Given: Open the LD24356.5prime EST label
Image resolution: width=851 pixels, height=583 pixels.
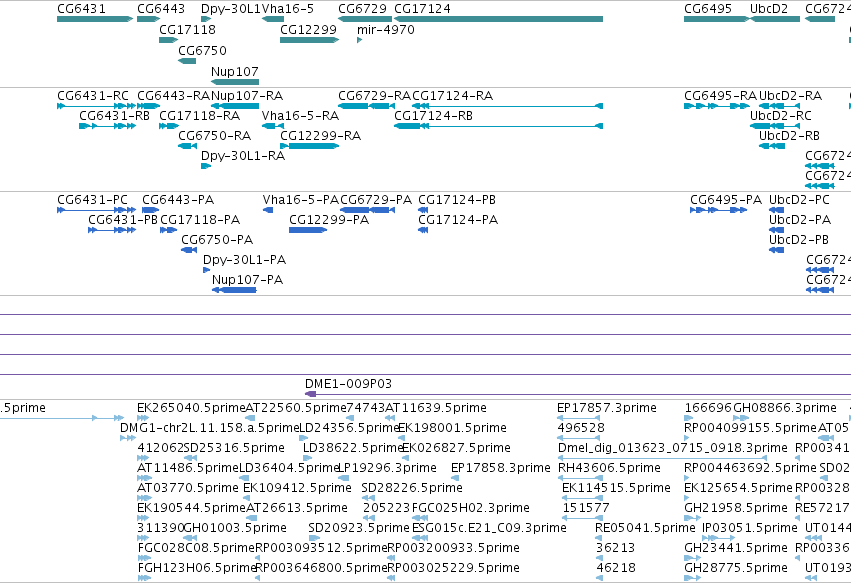Looking at the screenshot, I should tap(350, 428).
